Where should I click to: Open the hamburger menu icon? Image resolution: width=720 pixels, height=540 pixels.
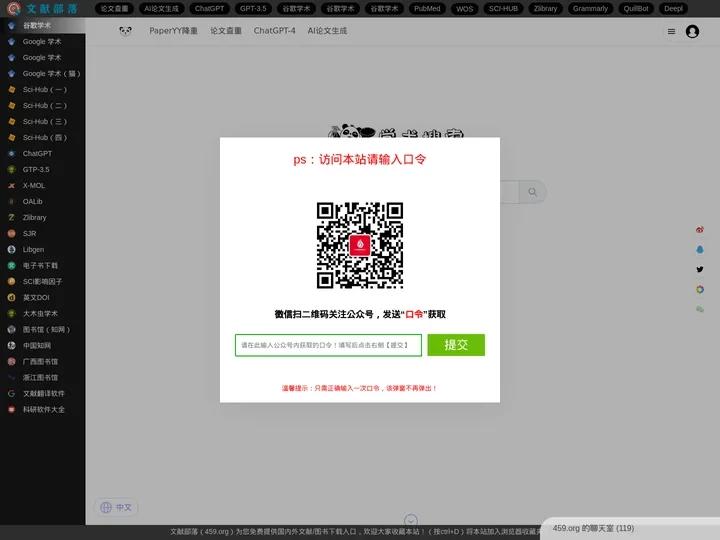click(671, 31)
